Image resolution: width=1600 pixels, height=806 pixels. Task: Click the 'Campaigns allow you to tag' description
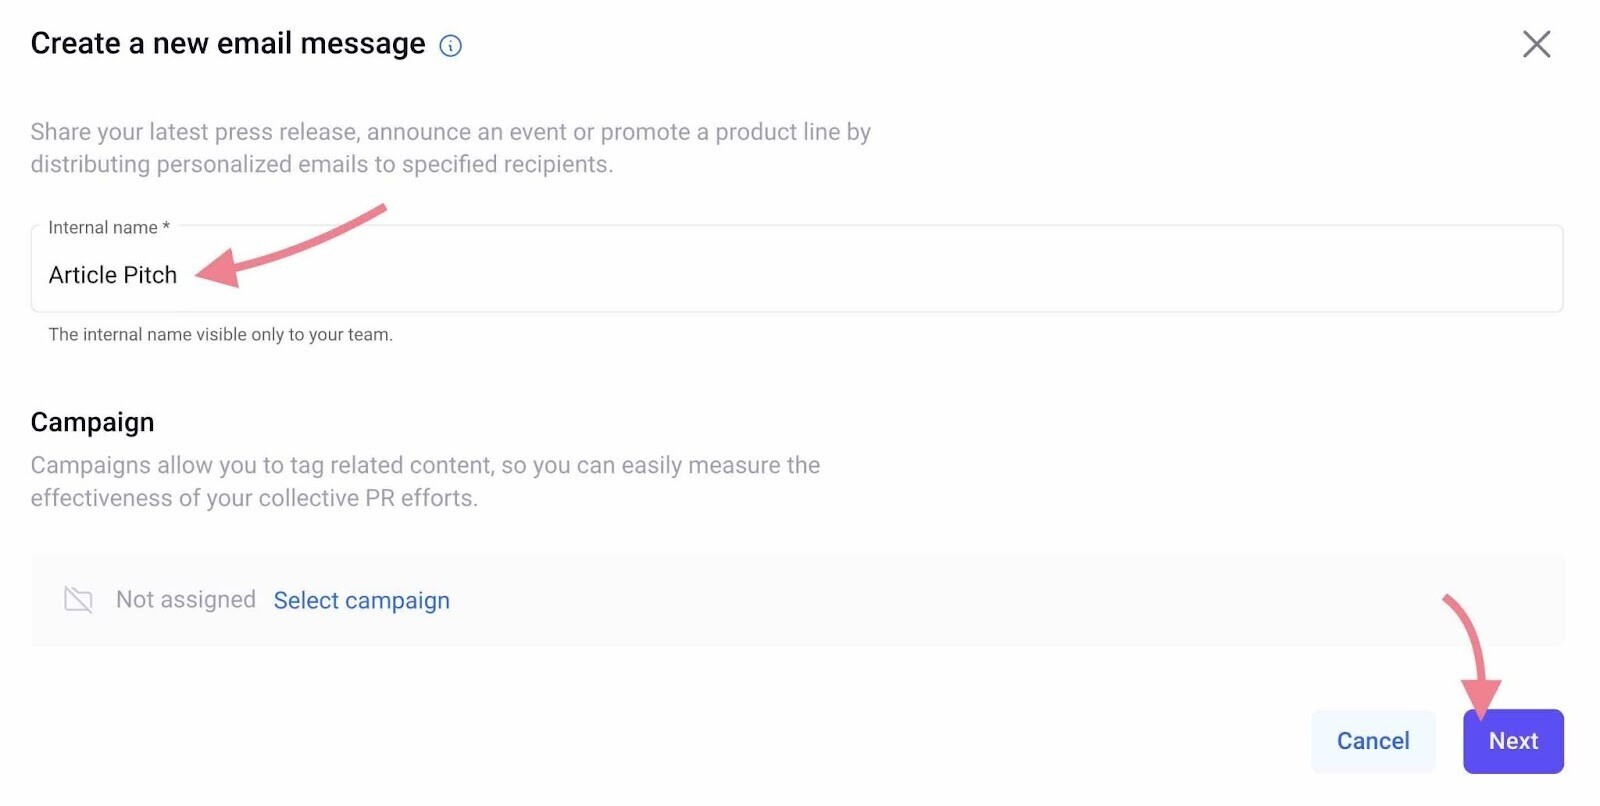click(x=425, y=481)
